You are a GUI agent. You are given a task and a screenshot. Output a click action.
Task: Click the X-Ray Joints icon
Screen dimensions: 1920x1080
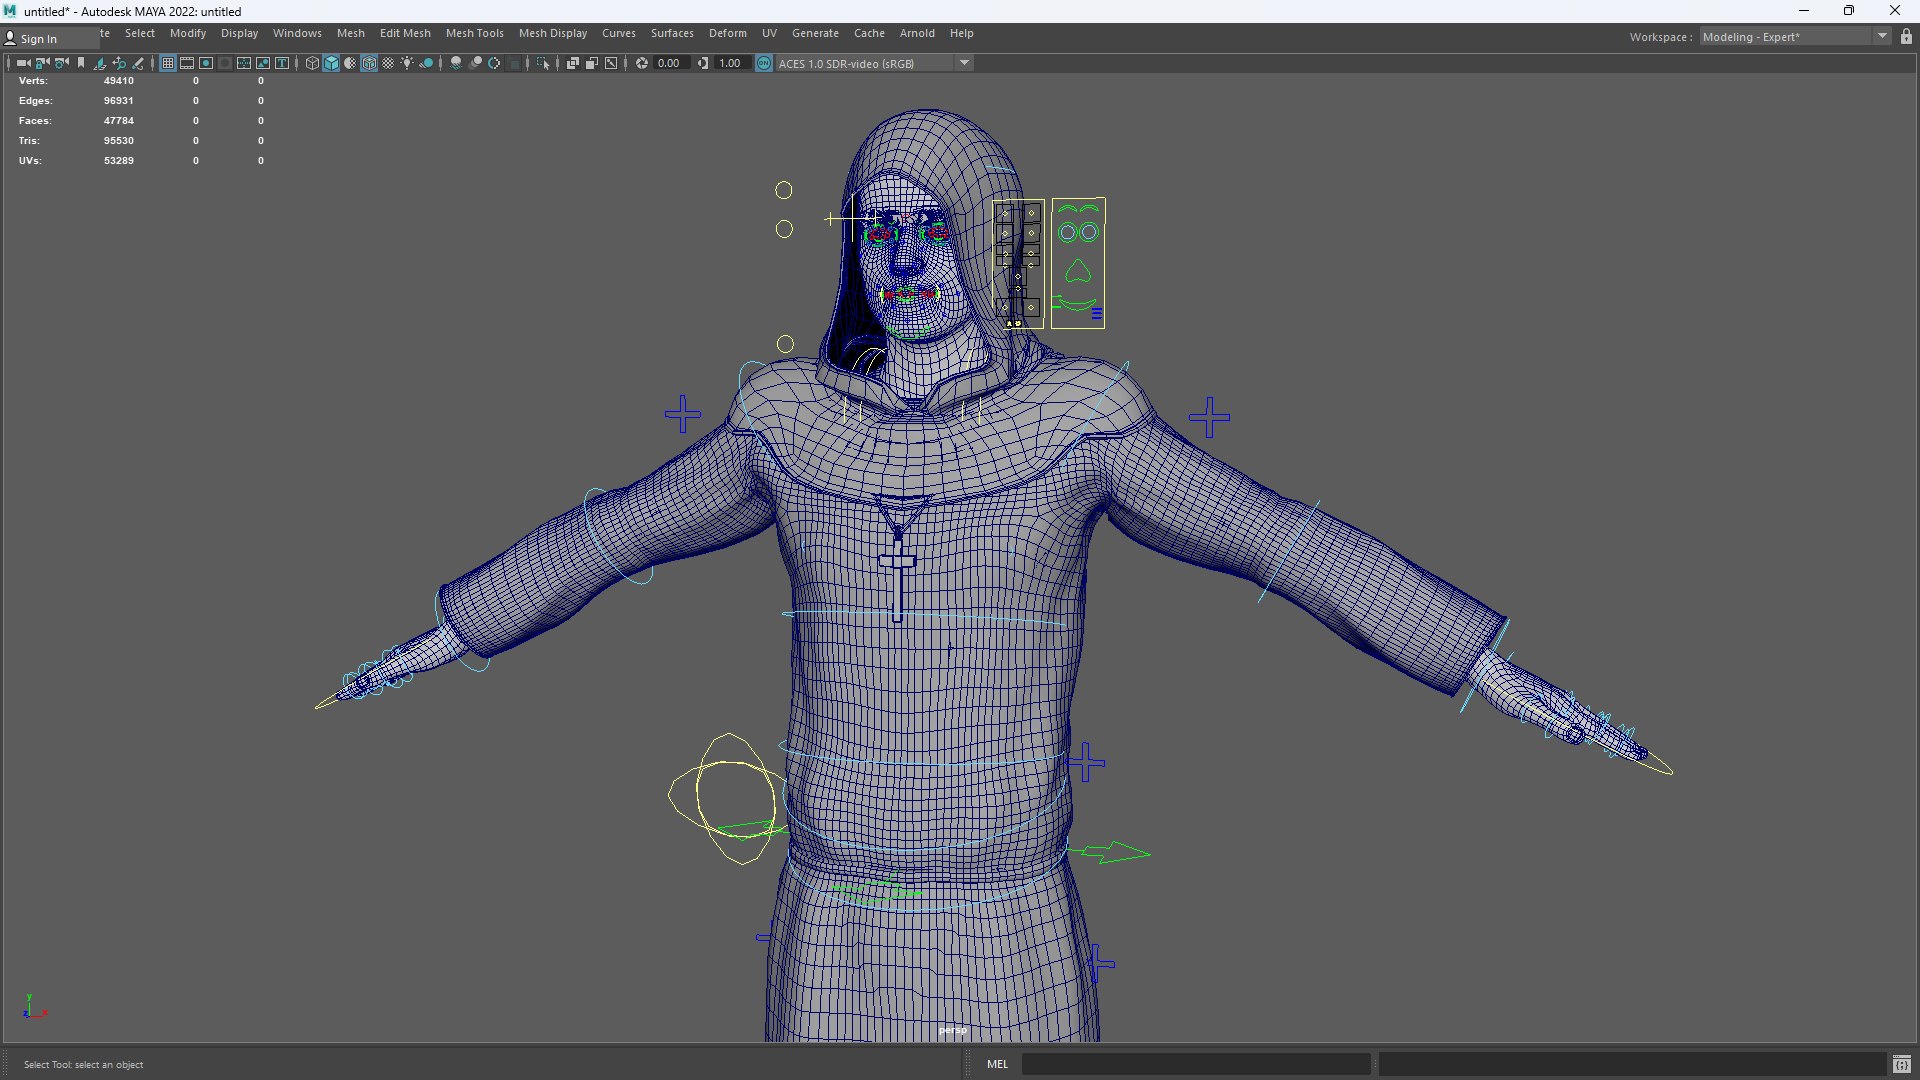tap(610, 63)
